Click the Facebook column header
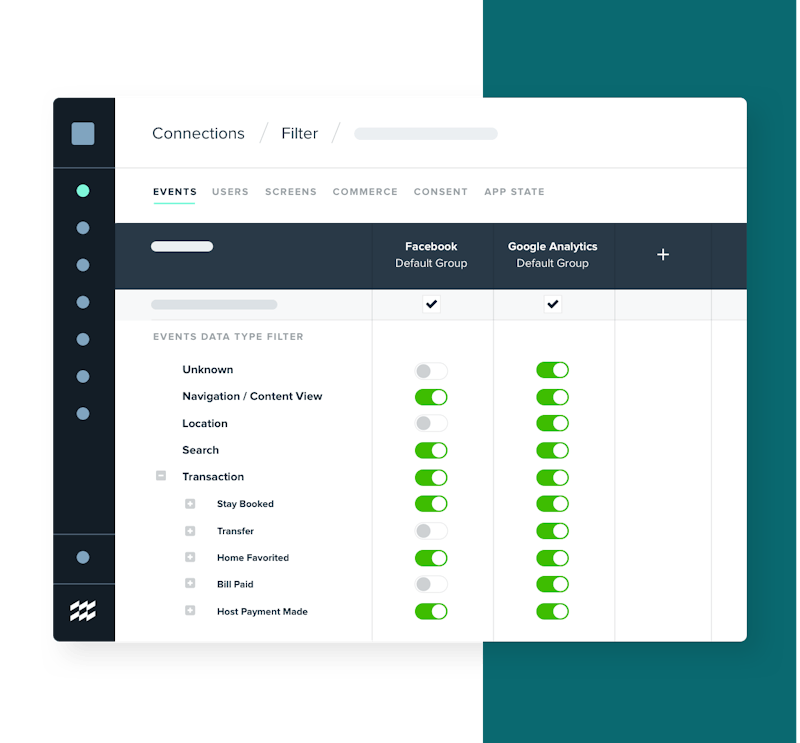This screenshot has width=800, height=743. [x=431, y=255]
